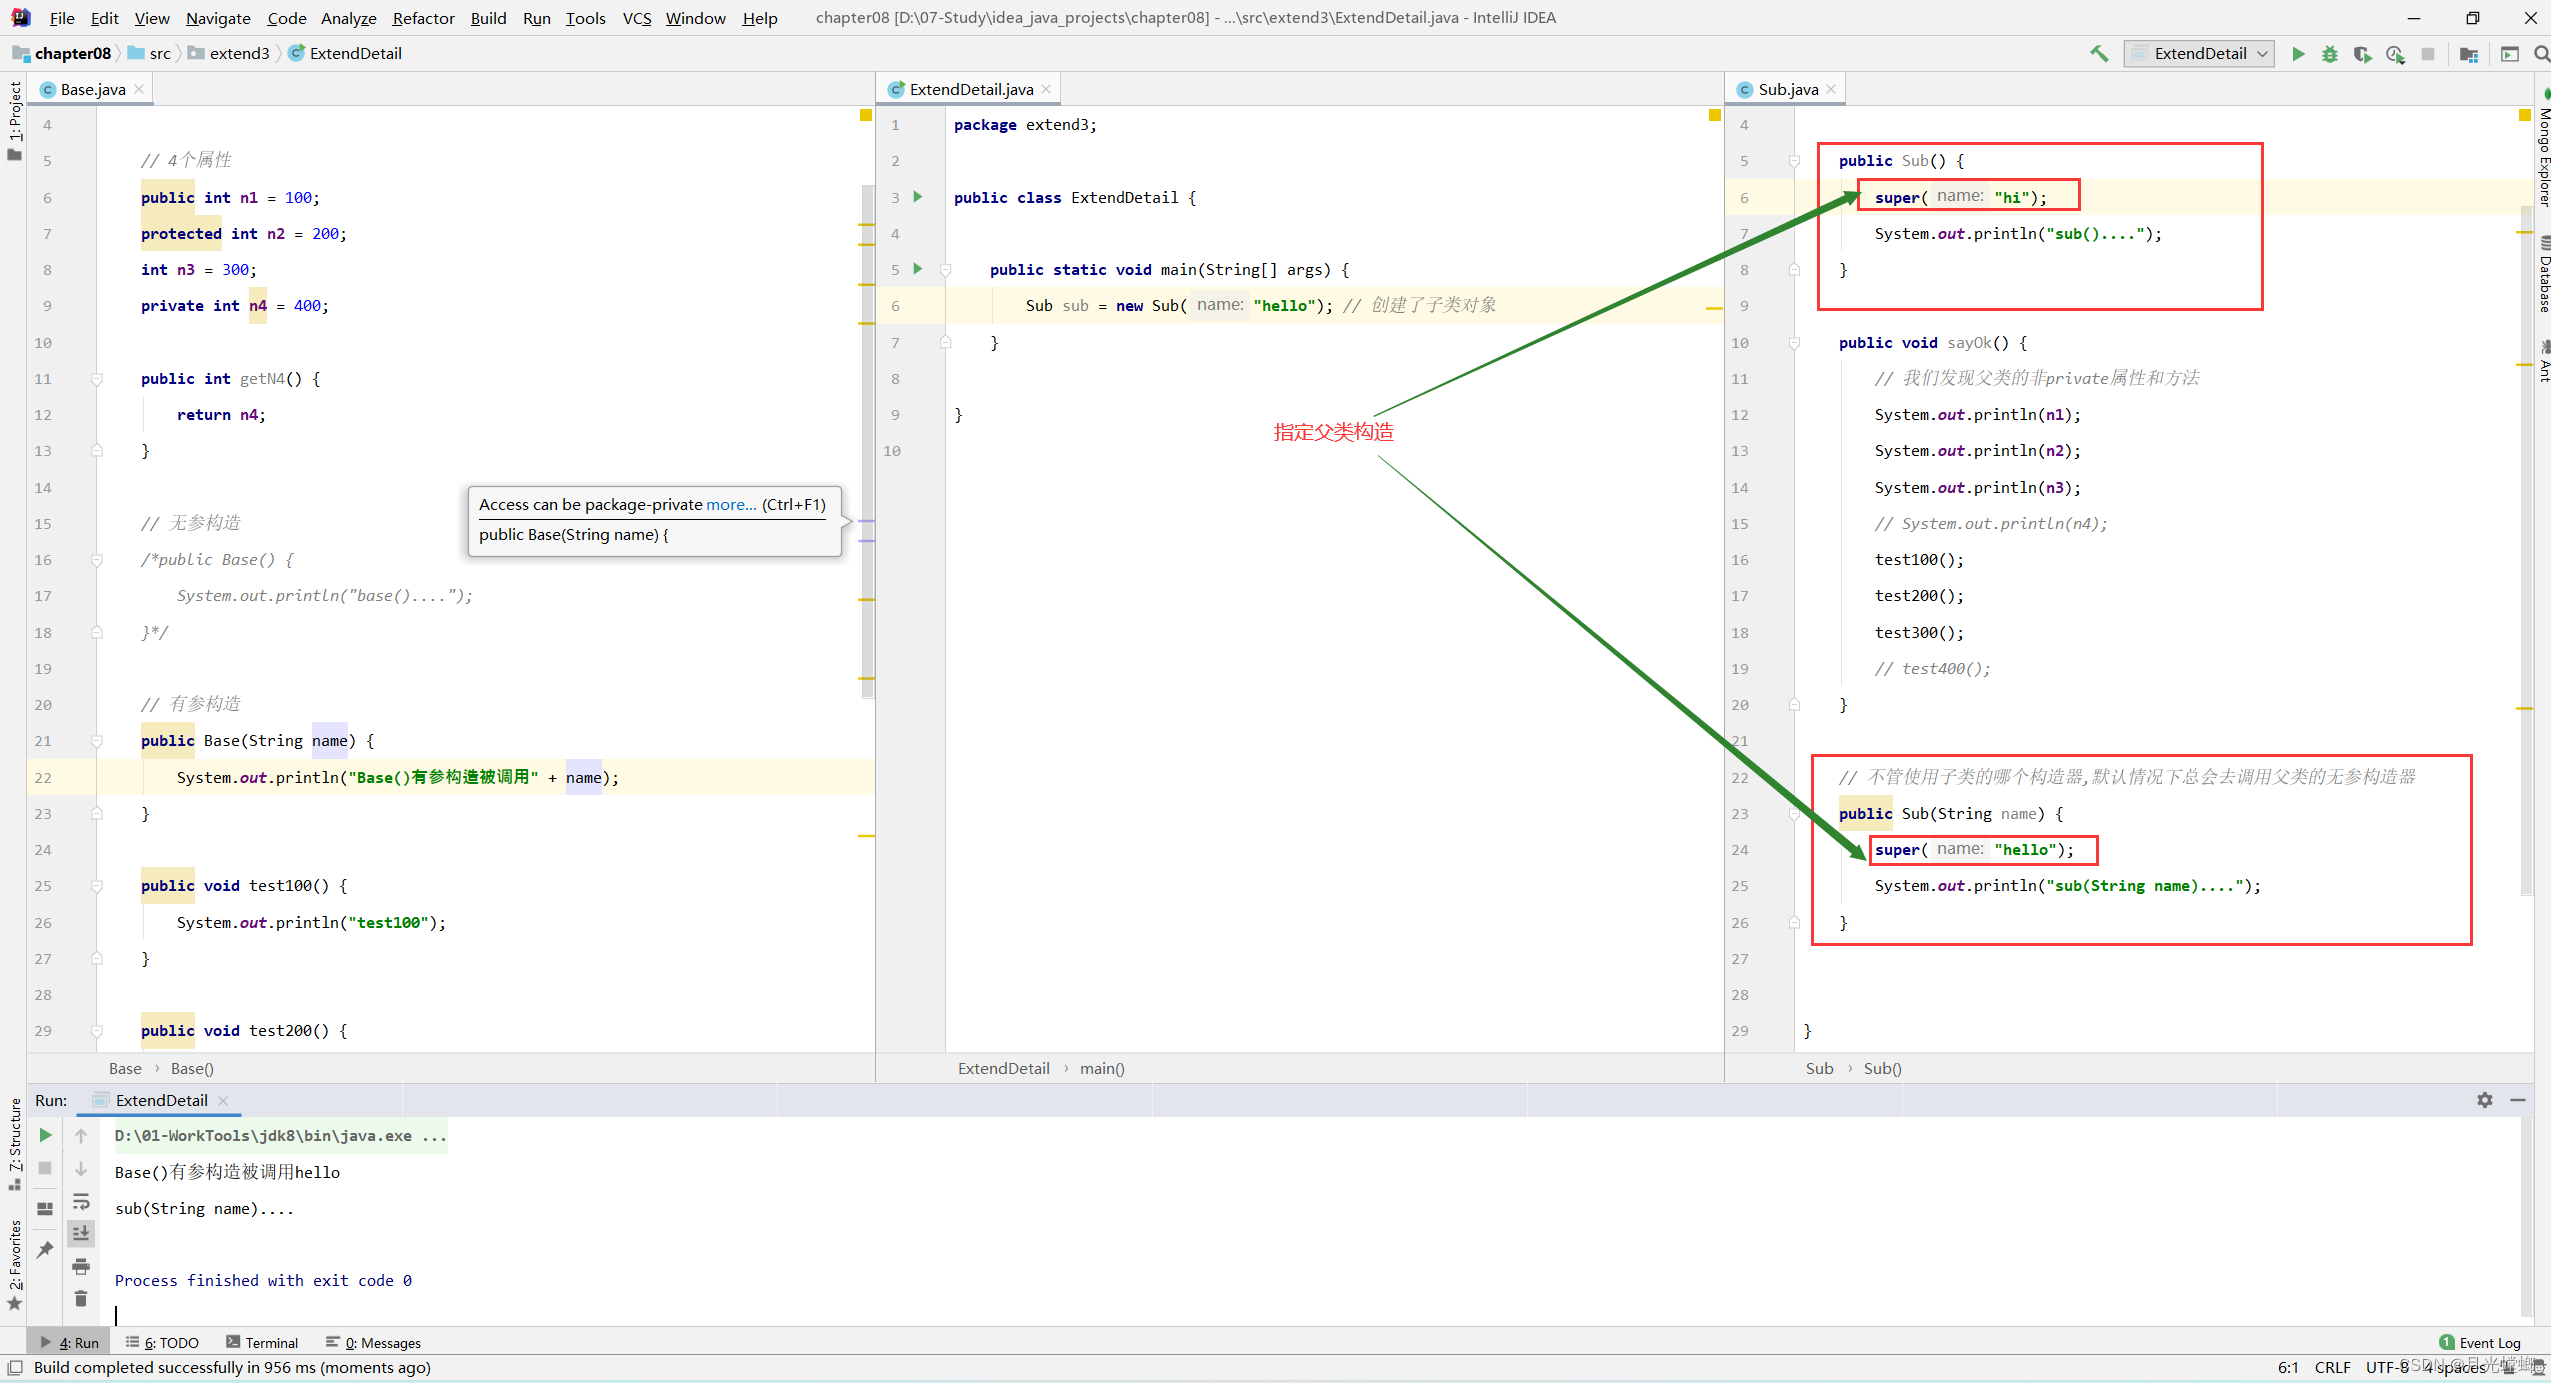
Task: Click the Build project hammer icon
Action: click(x=2099, y=54)
